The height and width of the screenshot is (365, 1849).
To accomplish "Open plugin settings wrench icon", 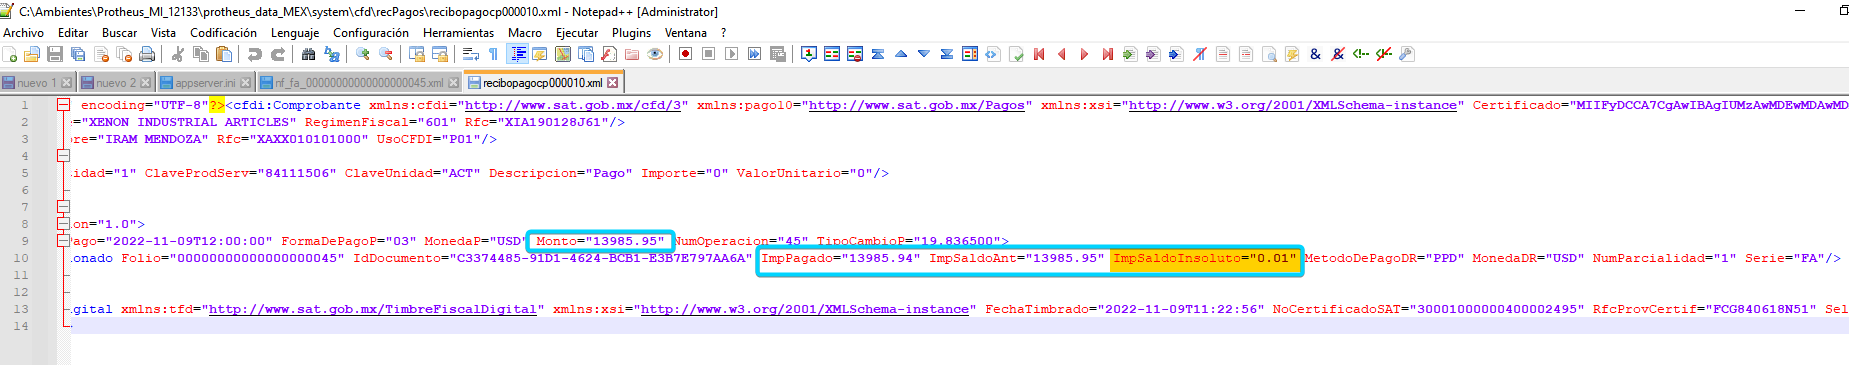I will click(1406, 54).
